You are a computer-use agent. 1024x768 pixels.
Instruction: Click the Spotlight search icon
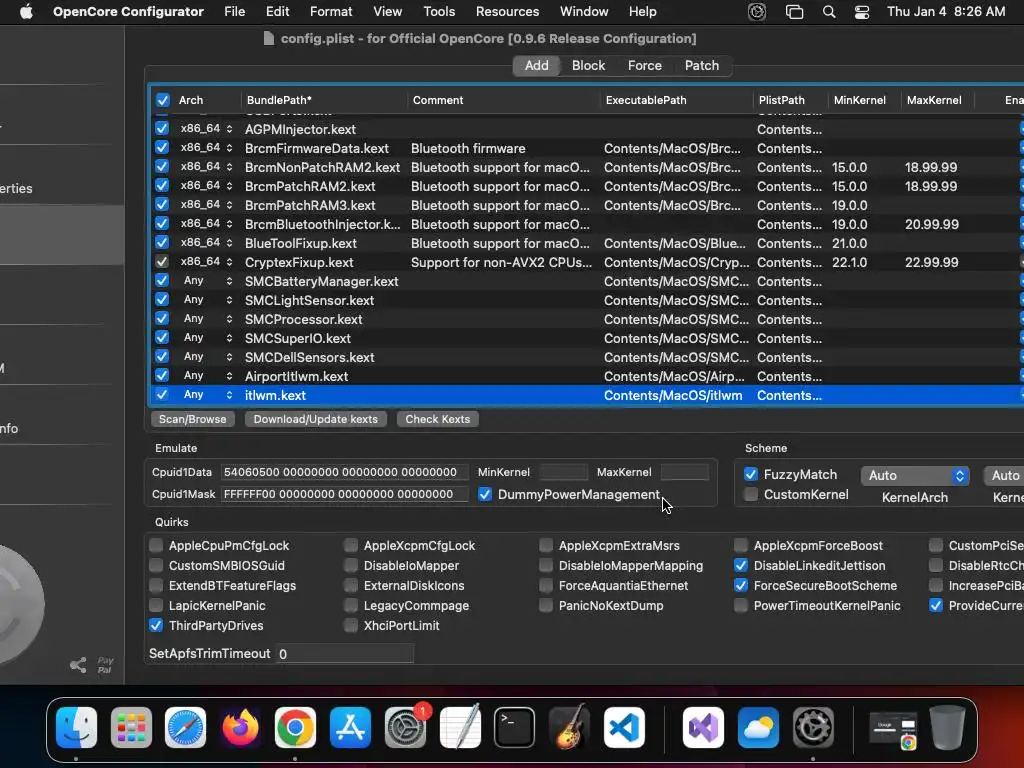pos(829,12)
